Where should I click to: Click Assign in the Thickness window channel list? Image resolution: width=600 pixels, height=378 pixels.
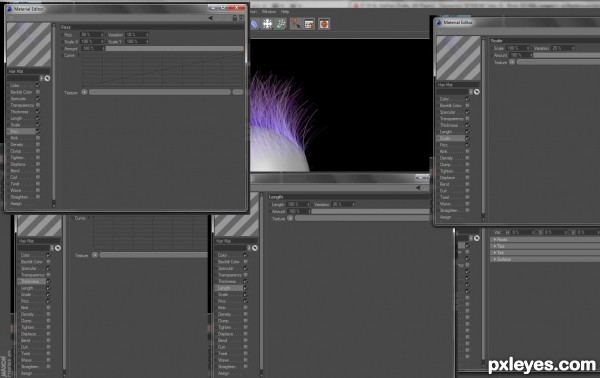coord(26,373)
